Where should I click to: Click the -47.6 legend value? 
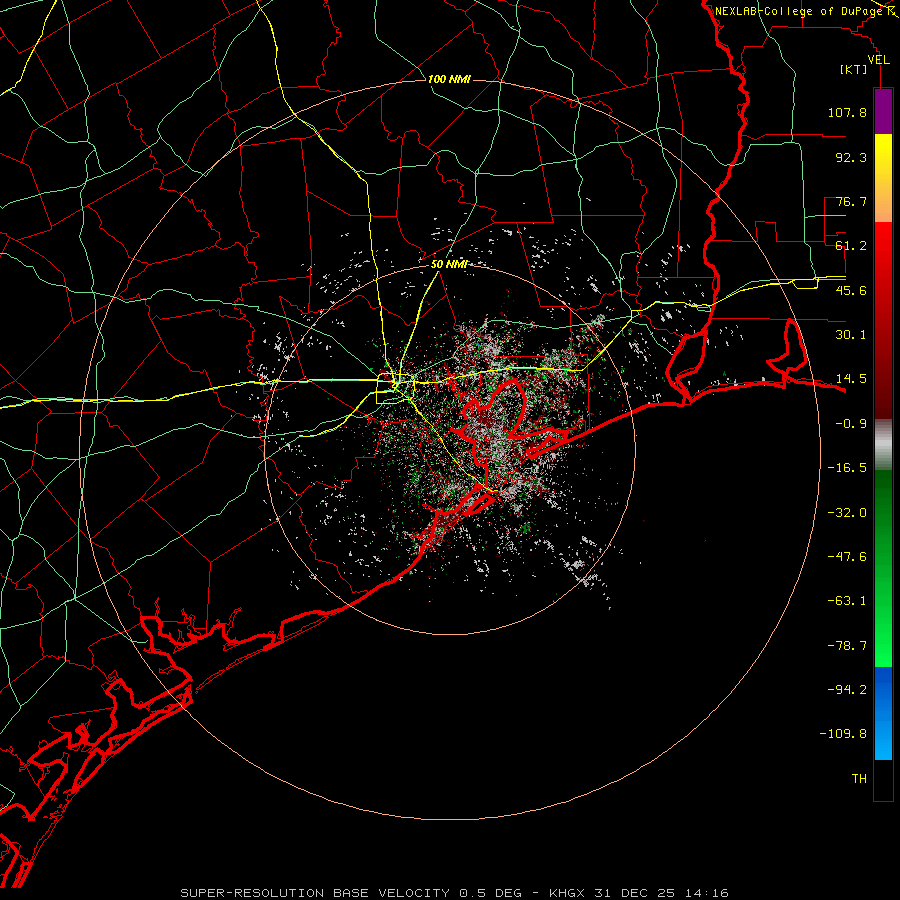coord(847,557)
